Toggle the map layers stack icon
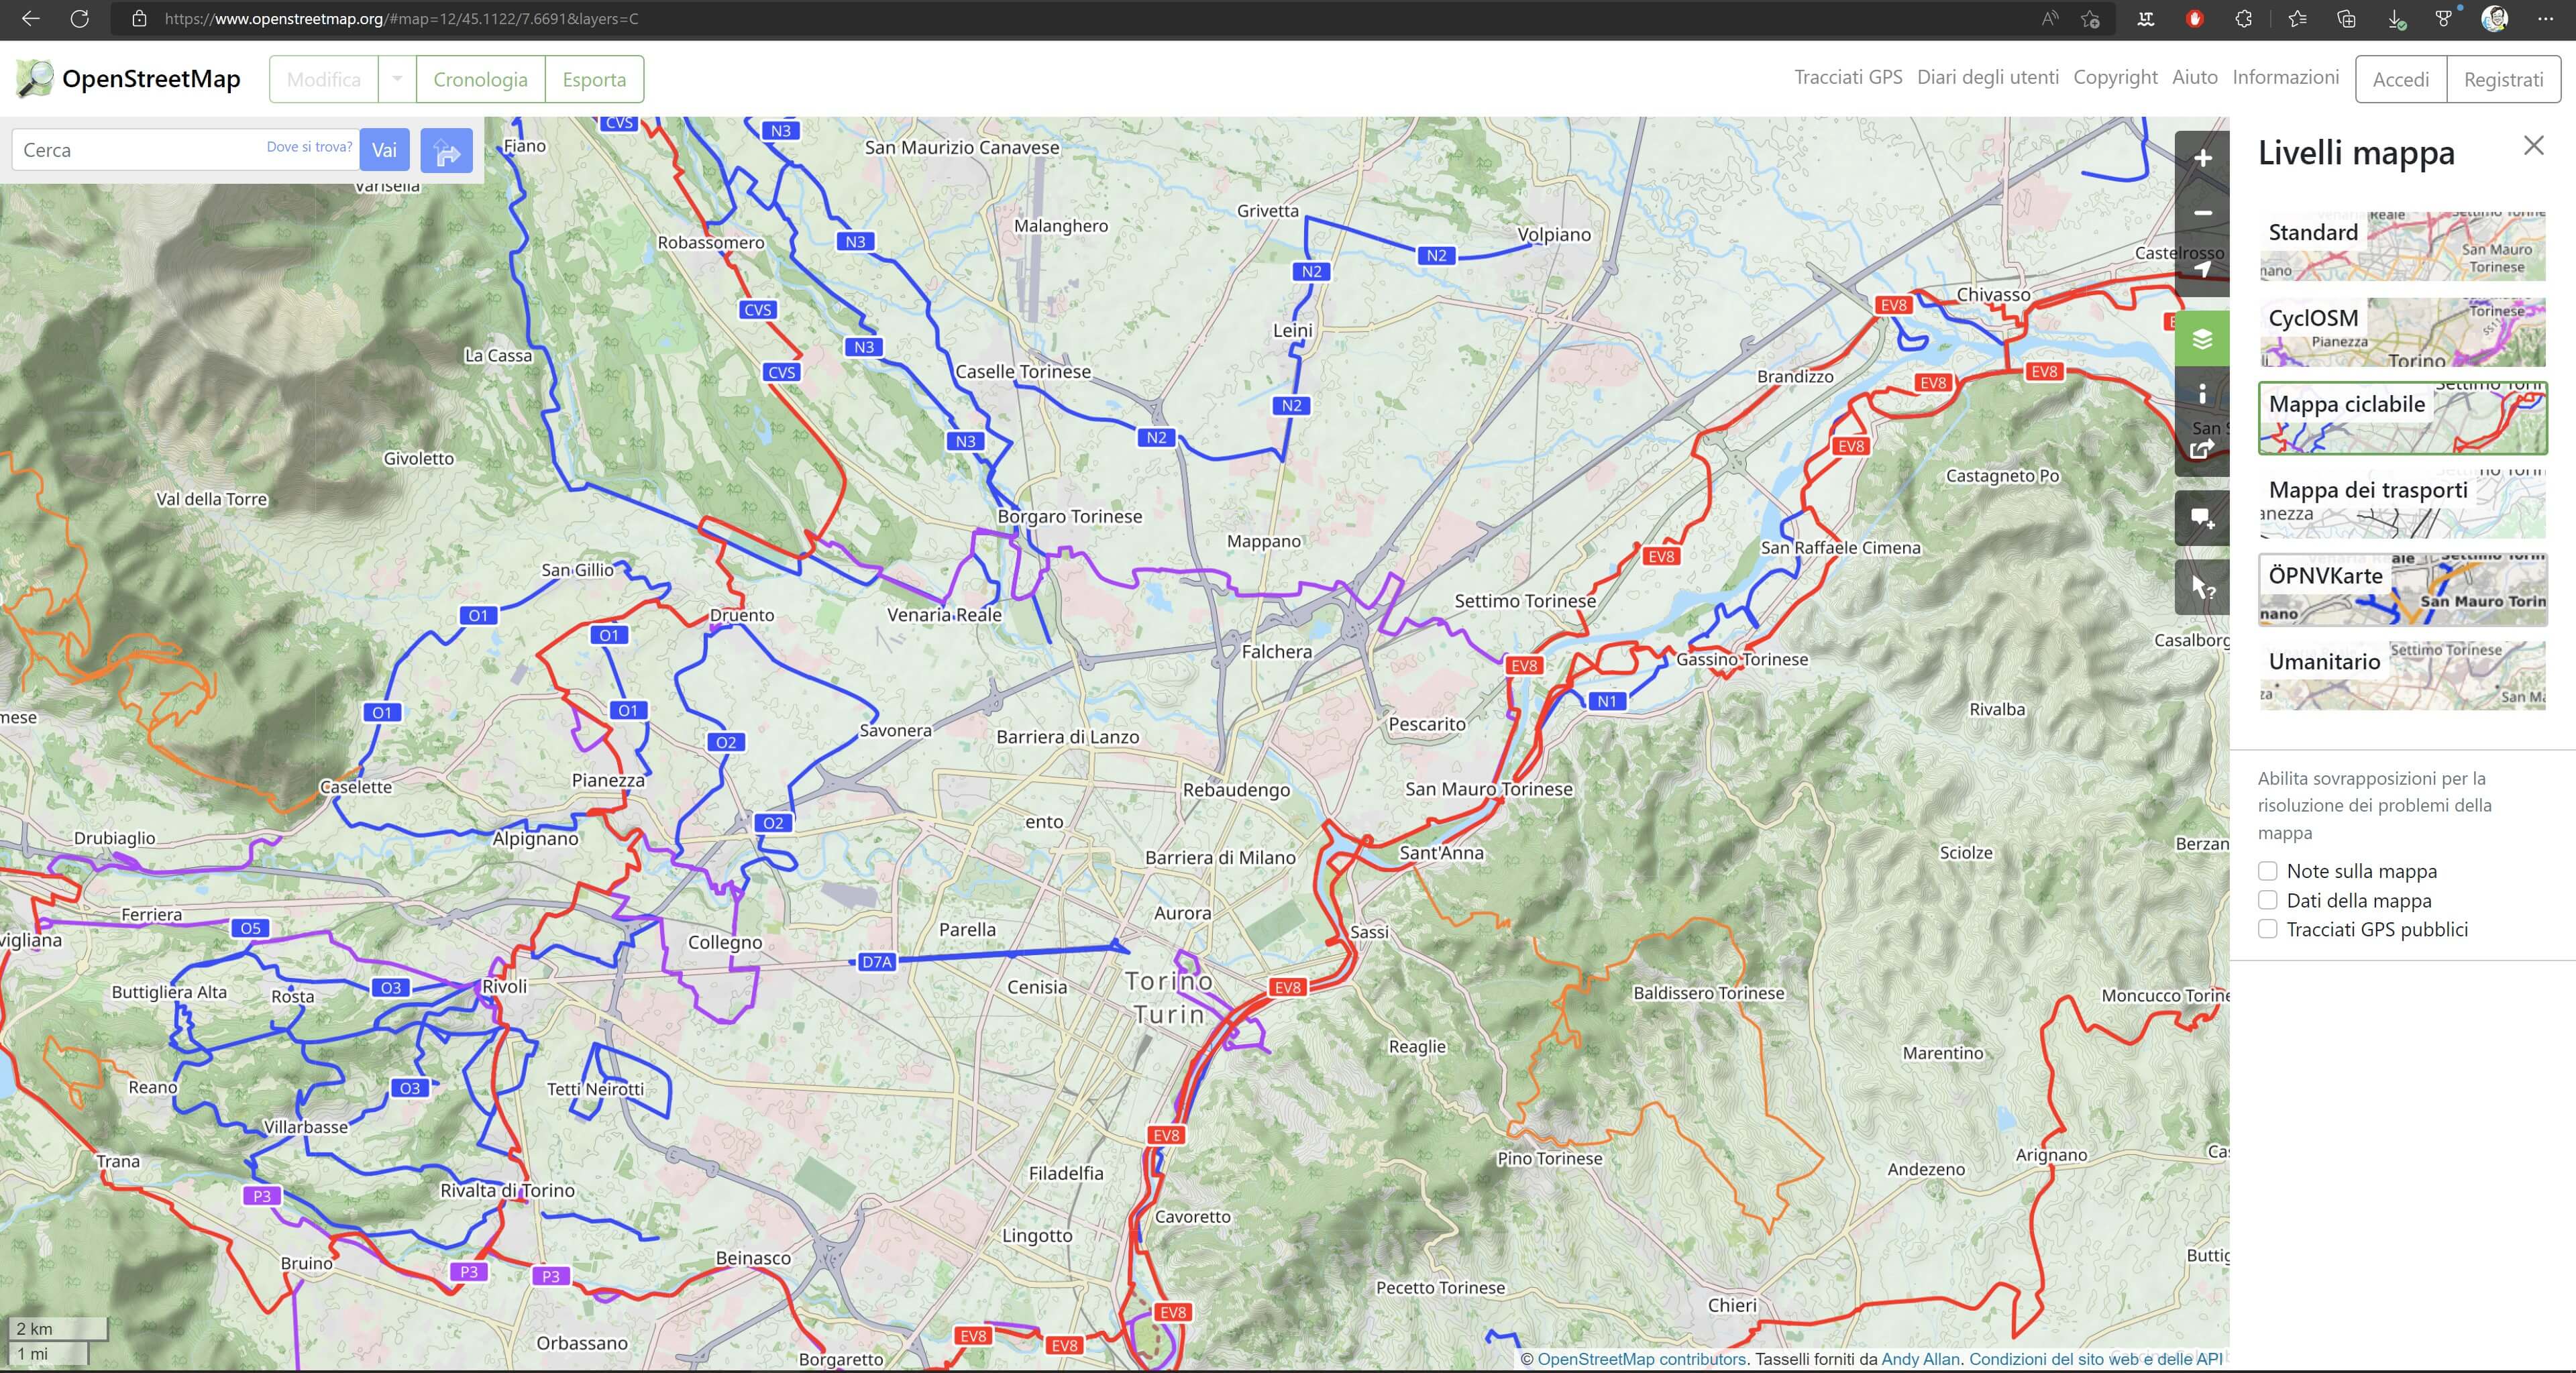This screenshot has width=2576, height=1373. tap(2202, 339)
